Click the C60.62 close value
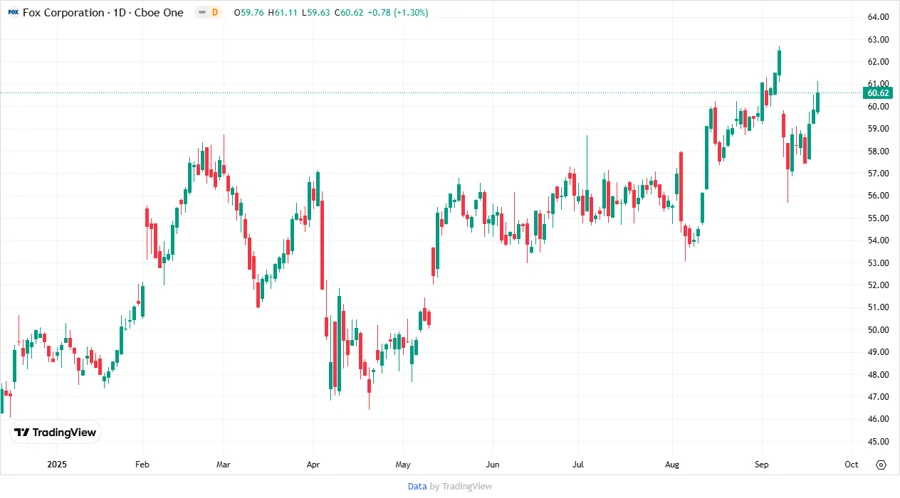The image size is (900, 498). coord(349,13)
